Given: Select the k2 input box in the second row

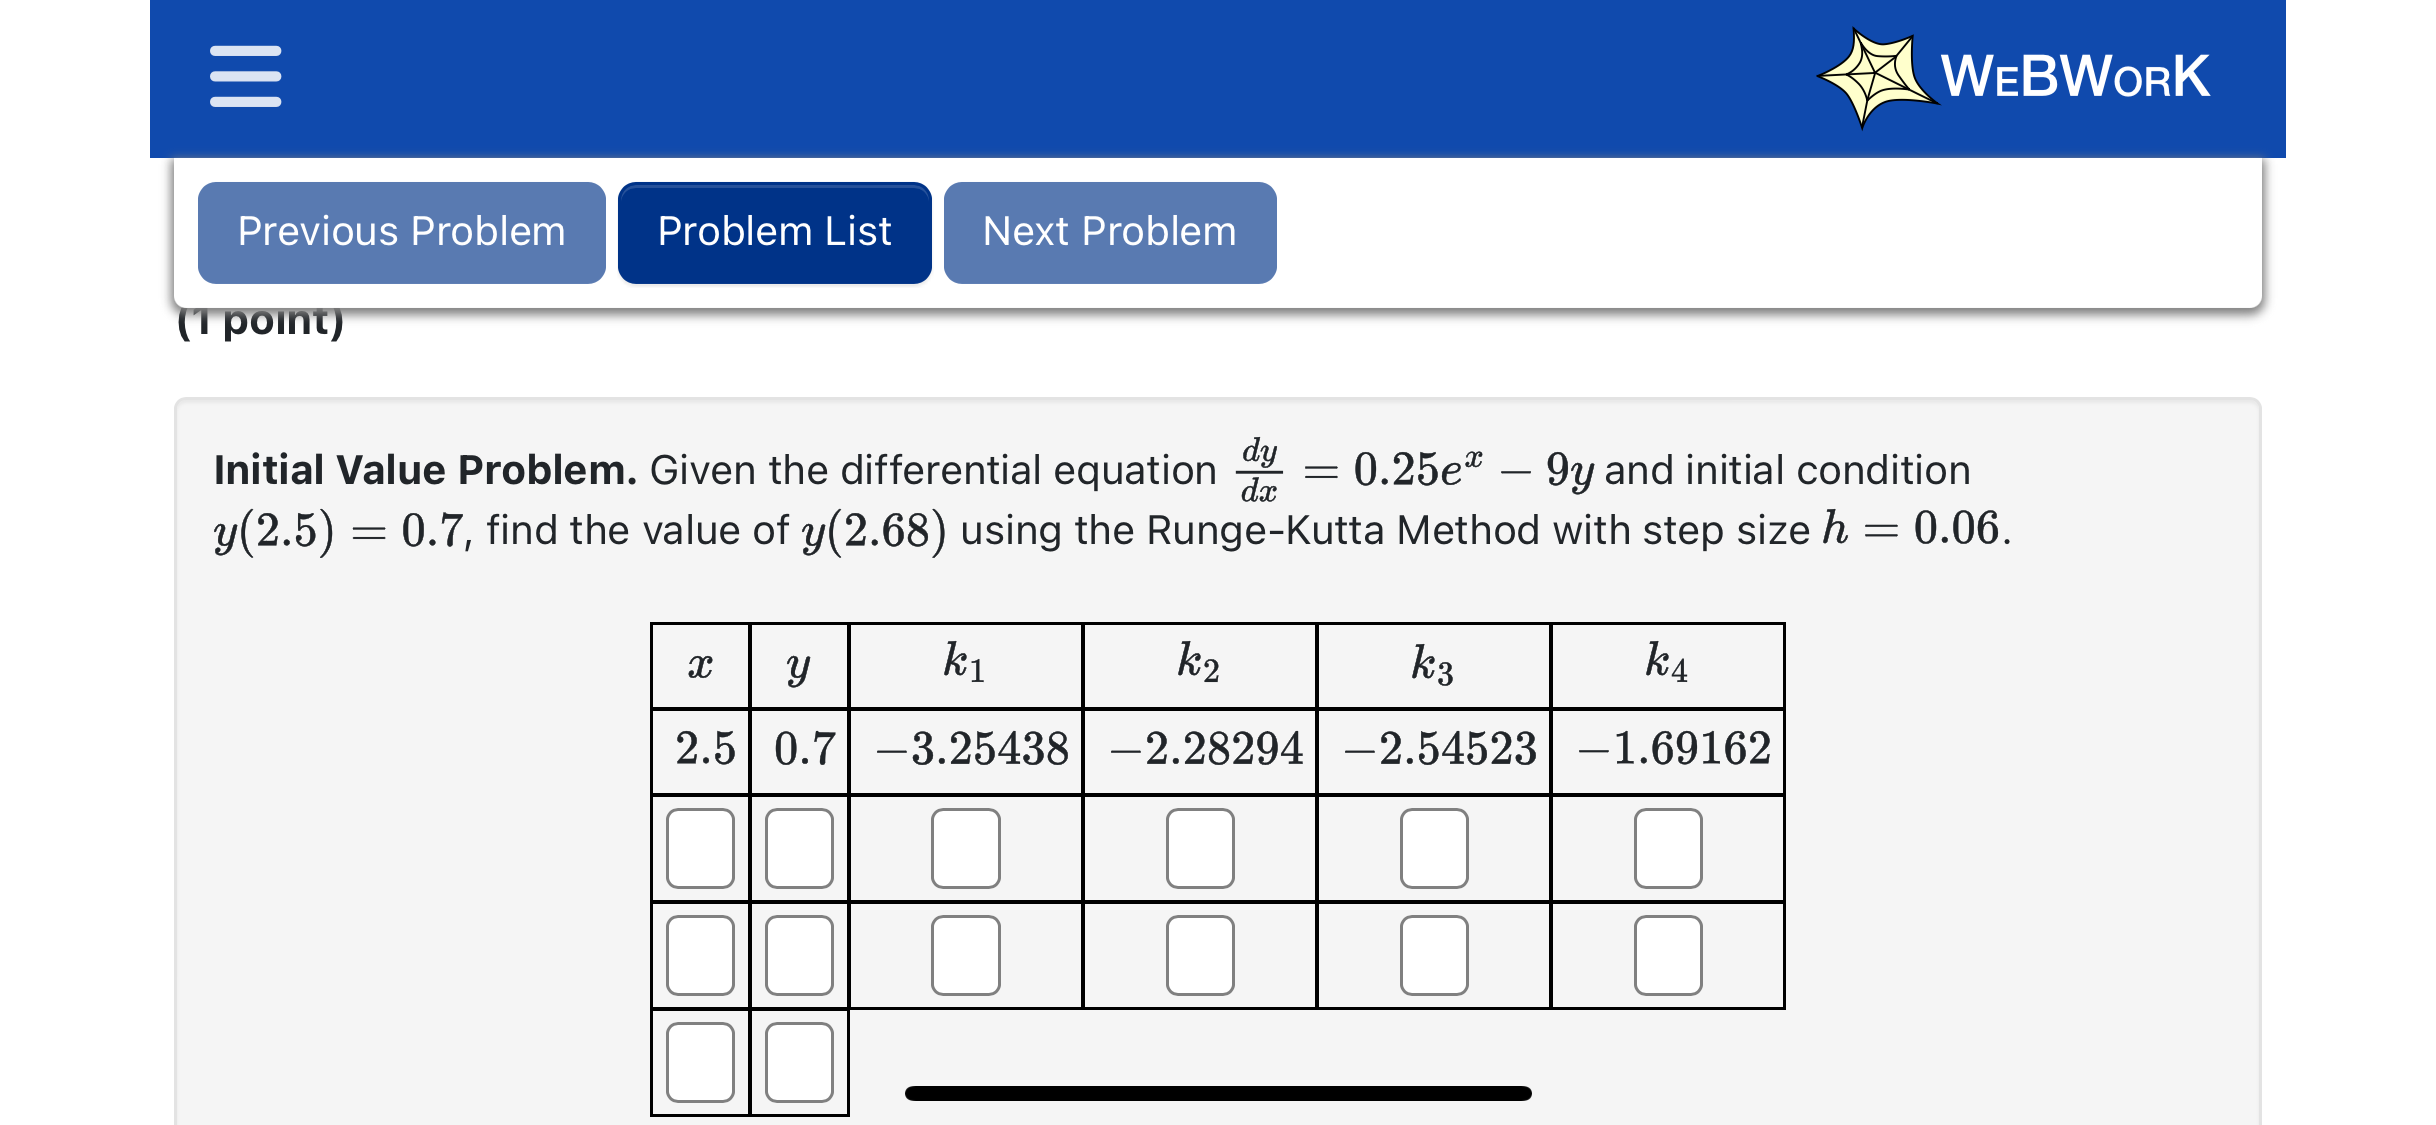Looking at the screenshot, I should [x=1199, y=849].
